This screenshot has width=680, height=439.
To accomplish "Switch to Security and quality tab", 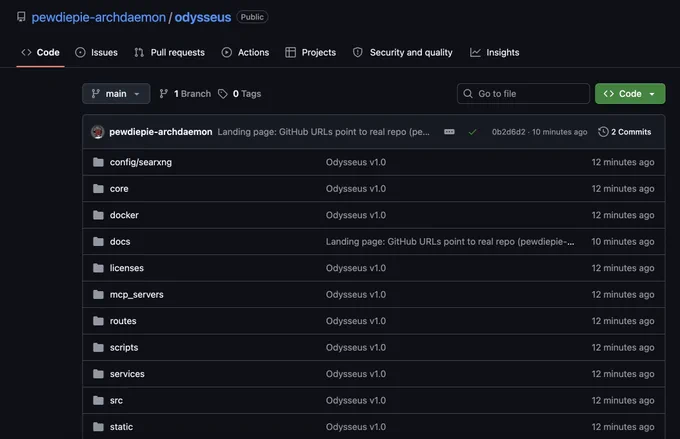I will 402,52.
